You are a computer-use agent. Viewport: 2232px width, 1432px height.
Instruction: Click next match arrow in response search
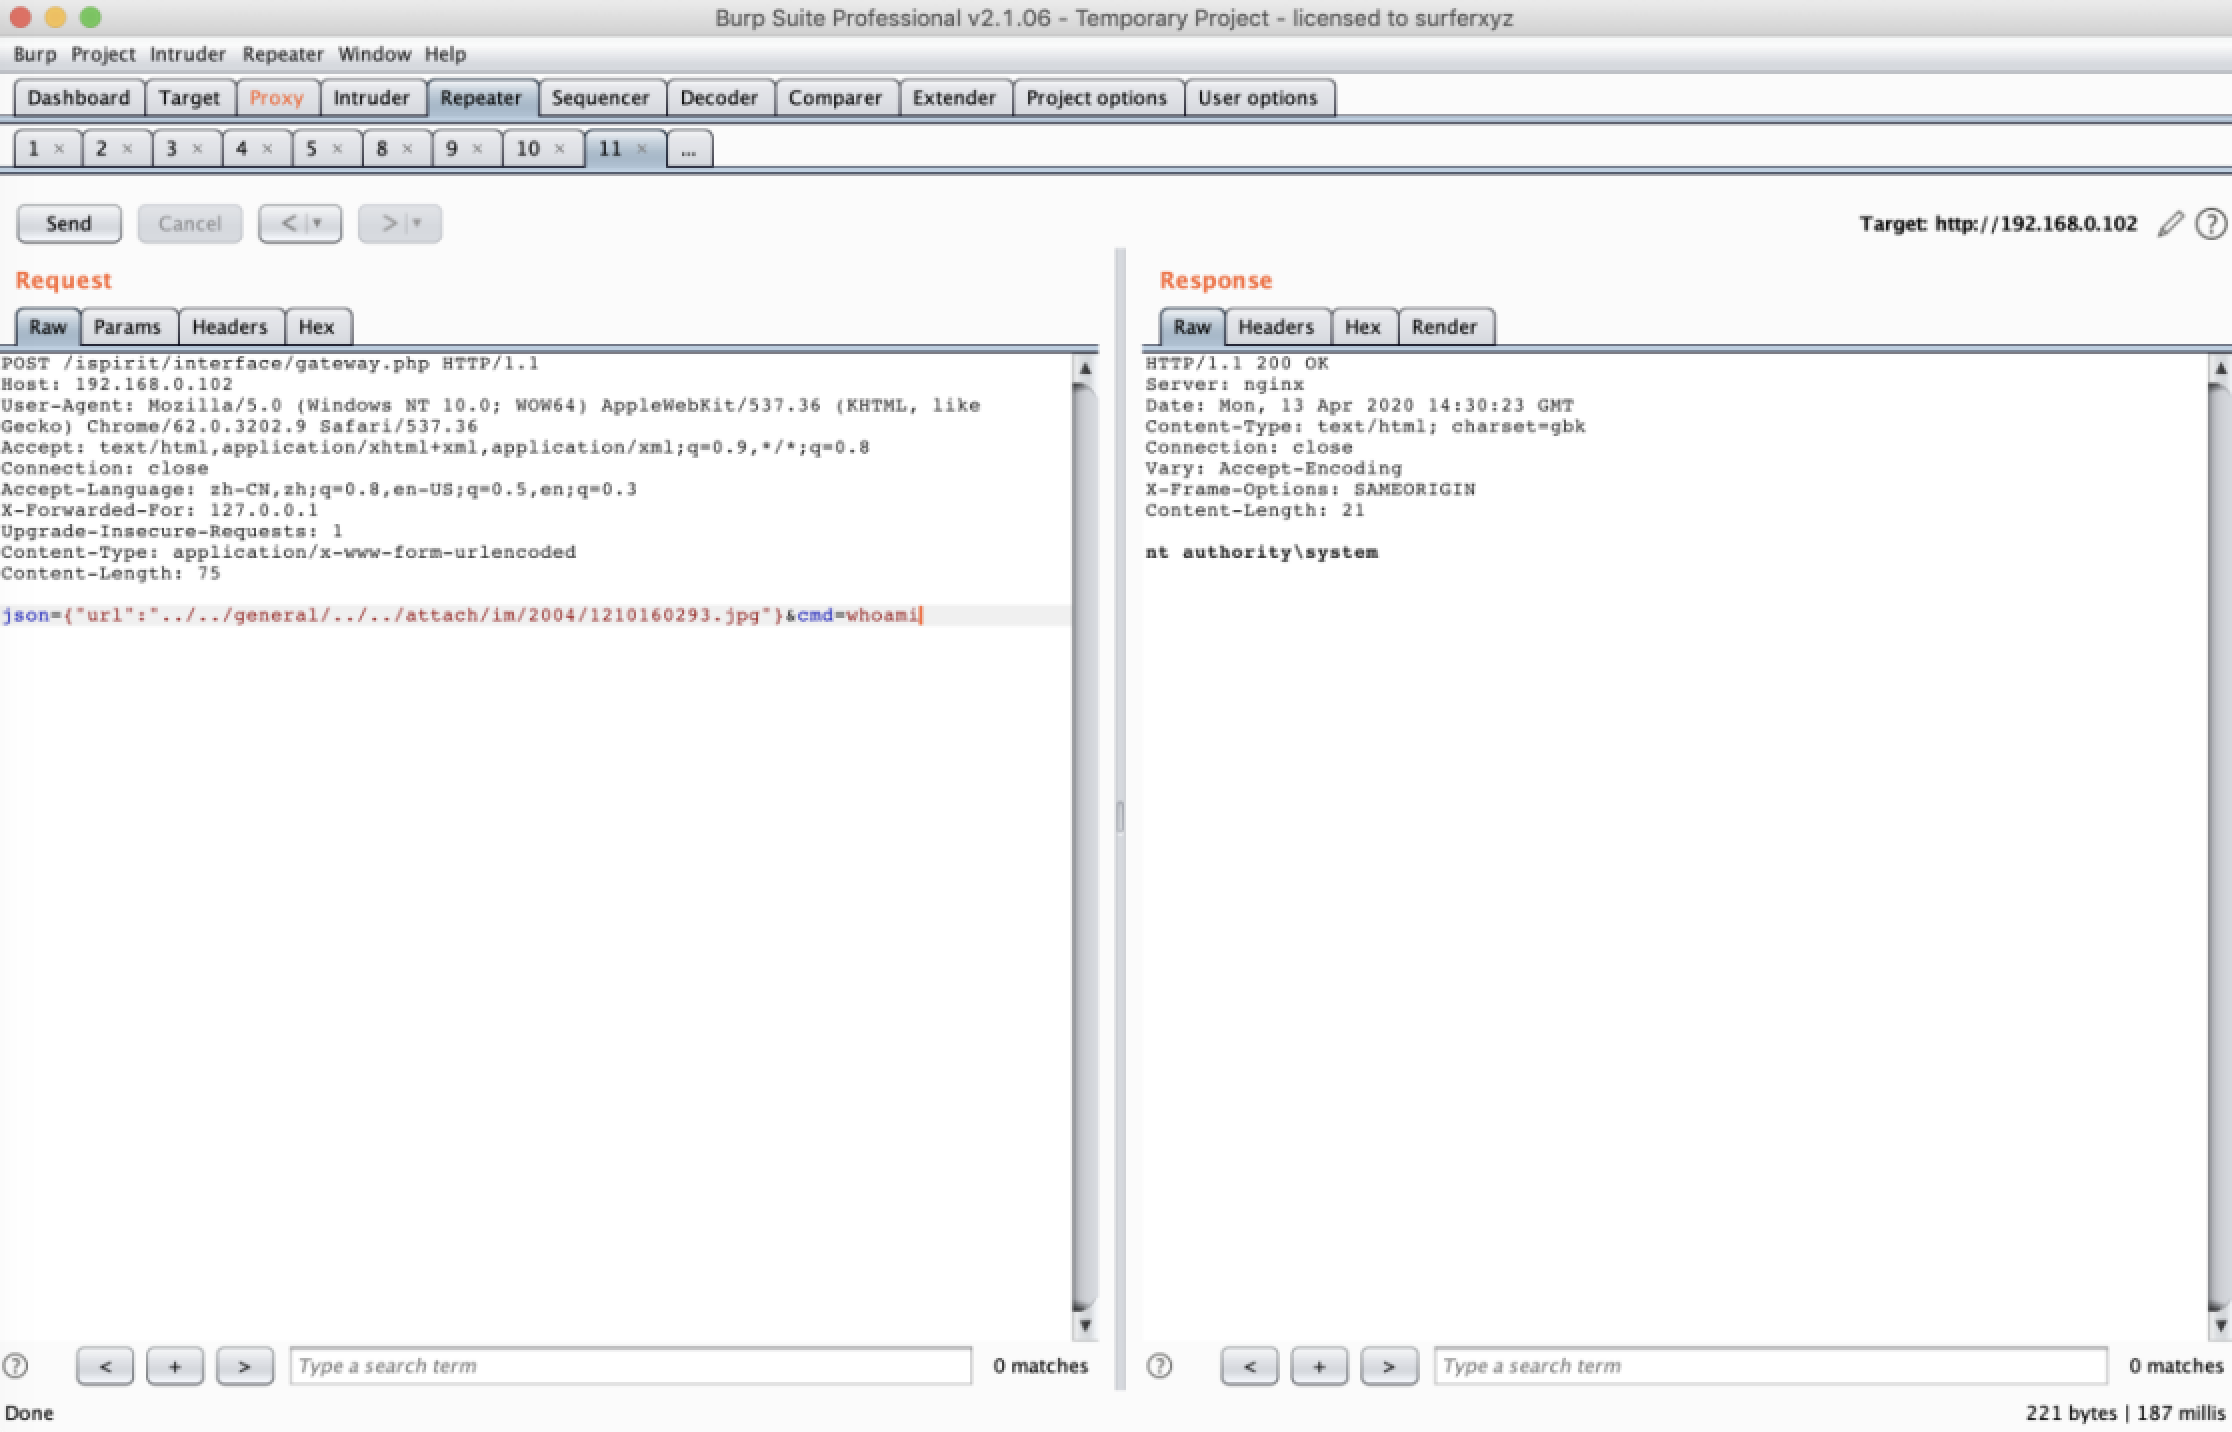click(1388, 1366)
